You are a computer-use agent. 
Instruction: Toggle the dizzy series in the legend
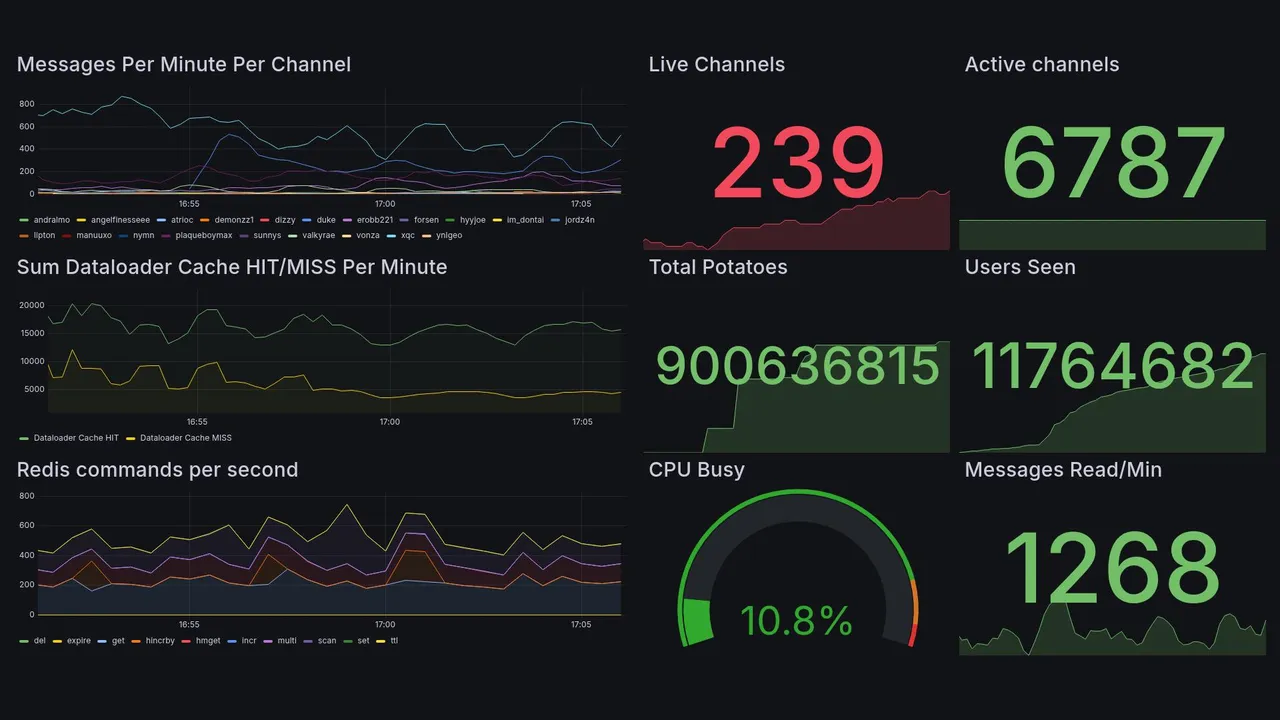284,220
